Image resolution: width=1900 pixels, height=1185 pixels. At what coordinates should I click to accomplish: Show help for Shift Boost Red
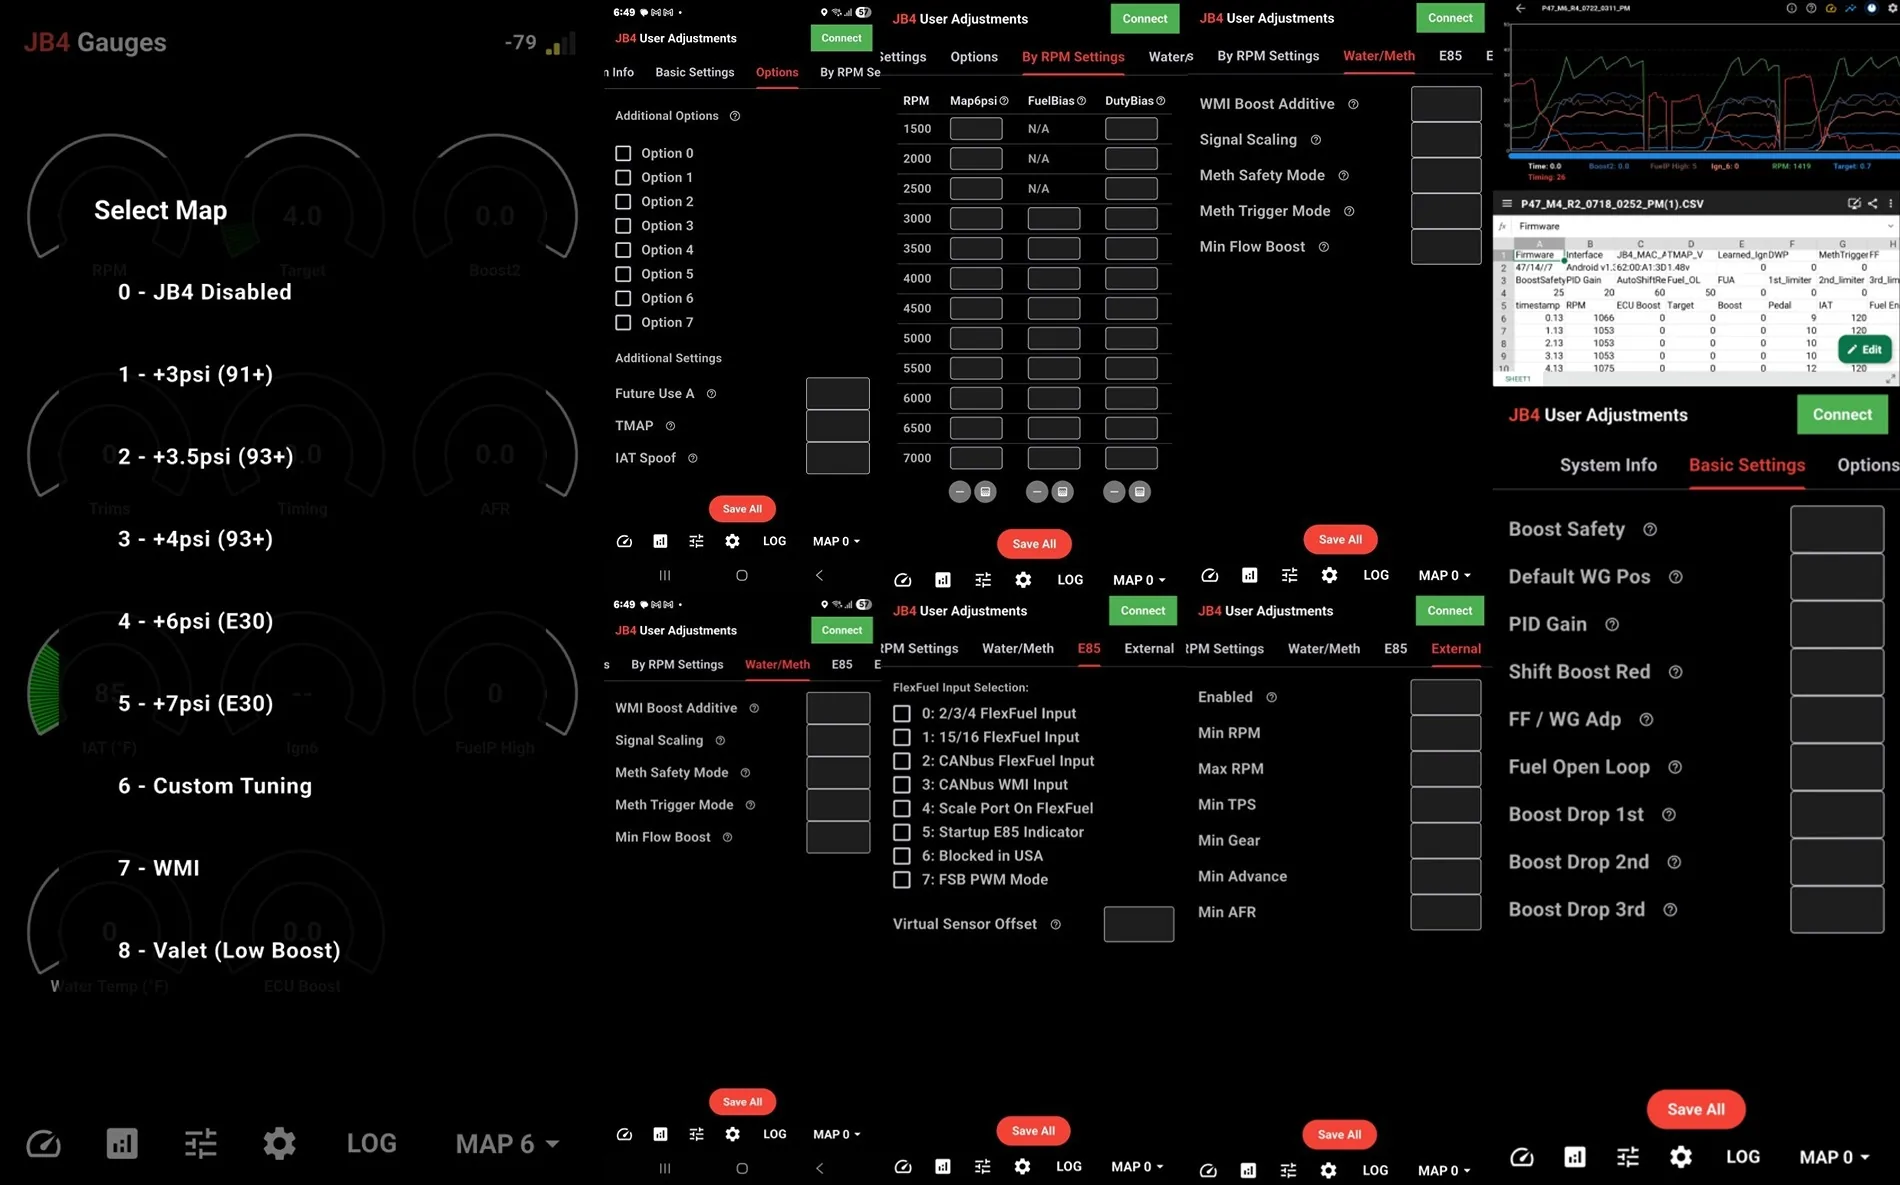pyautogui.click(x=1675, y=672)
